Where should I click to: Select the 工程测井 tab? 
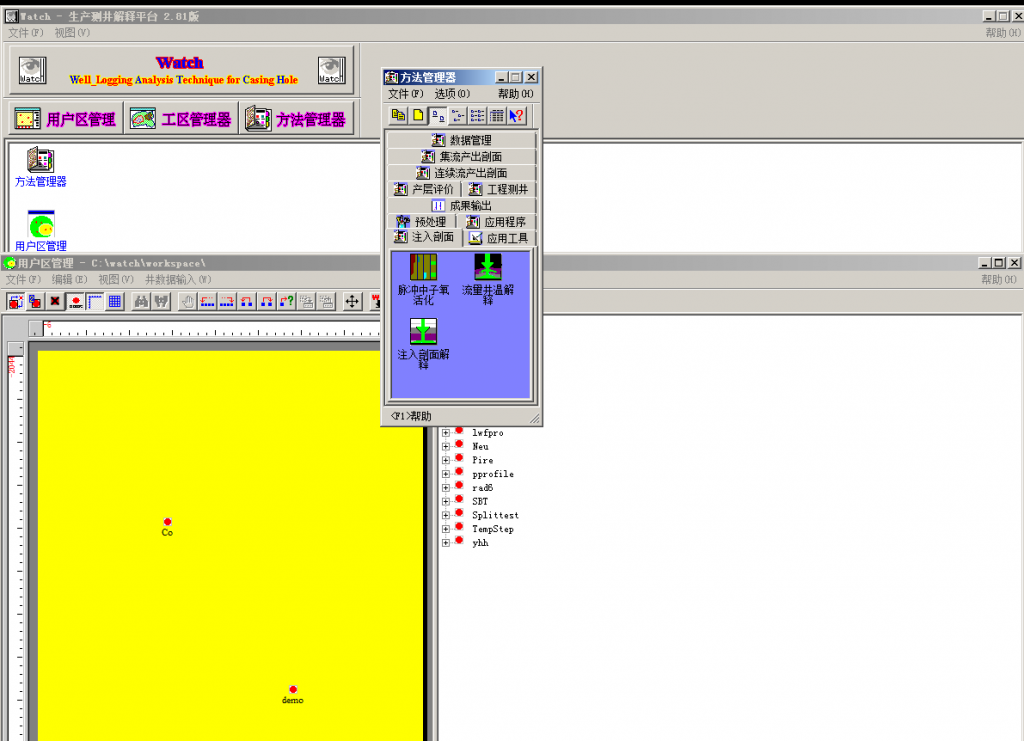500,189
